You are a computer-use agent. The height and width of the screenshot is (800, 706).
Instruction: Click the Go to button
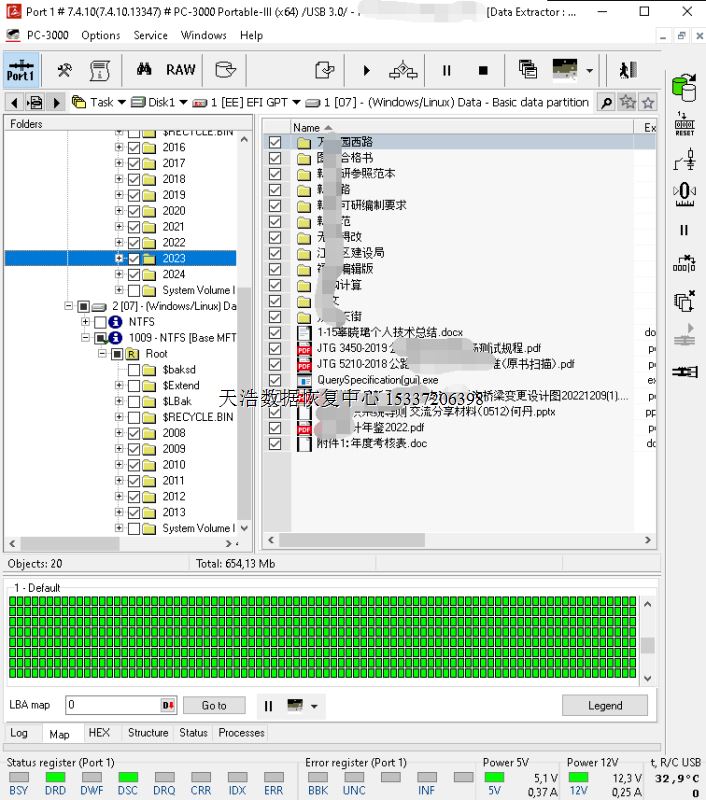click(214, 705)
